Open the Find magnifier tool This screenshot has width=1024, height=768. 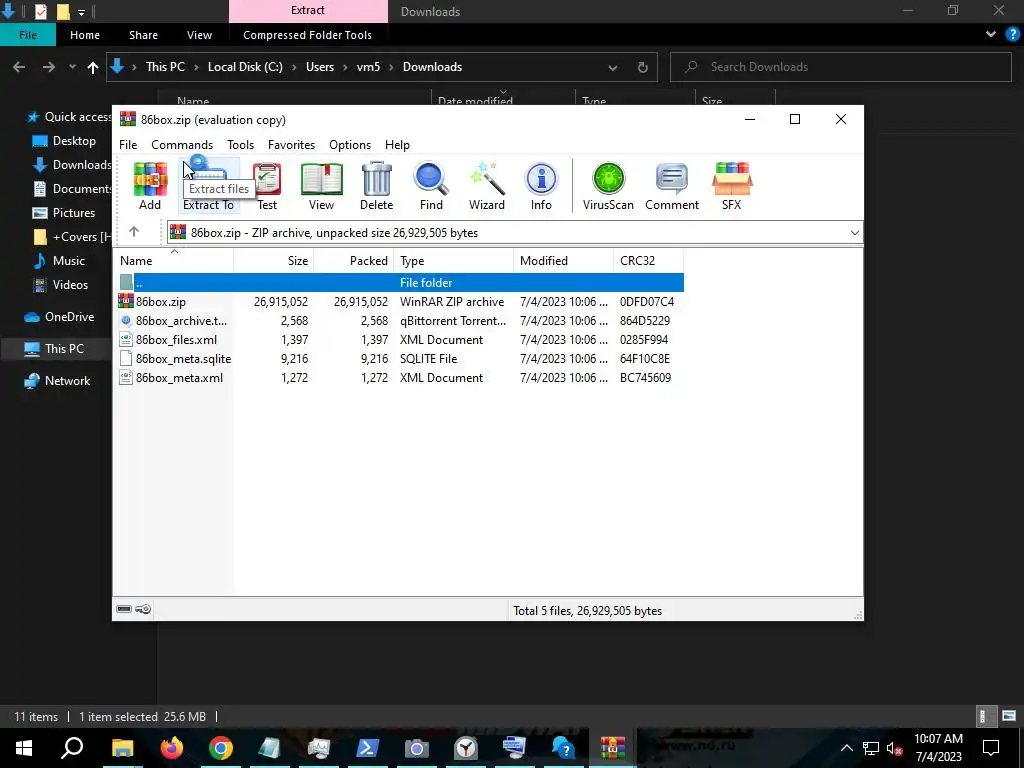click(431, 186)
